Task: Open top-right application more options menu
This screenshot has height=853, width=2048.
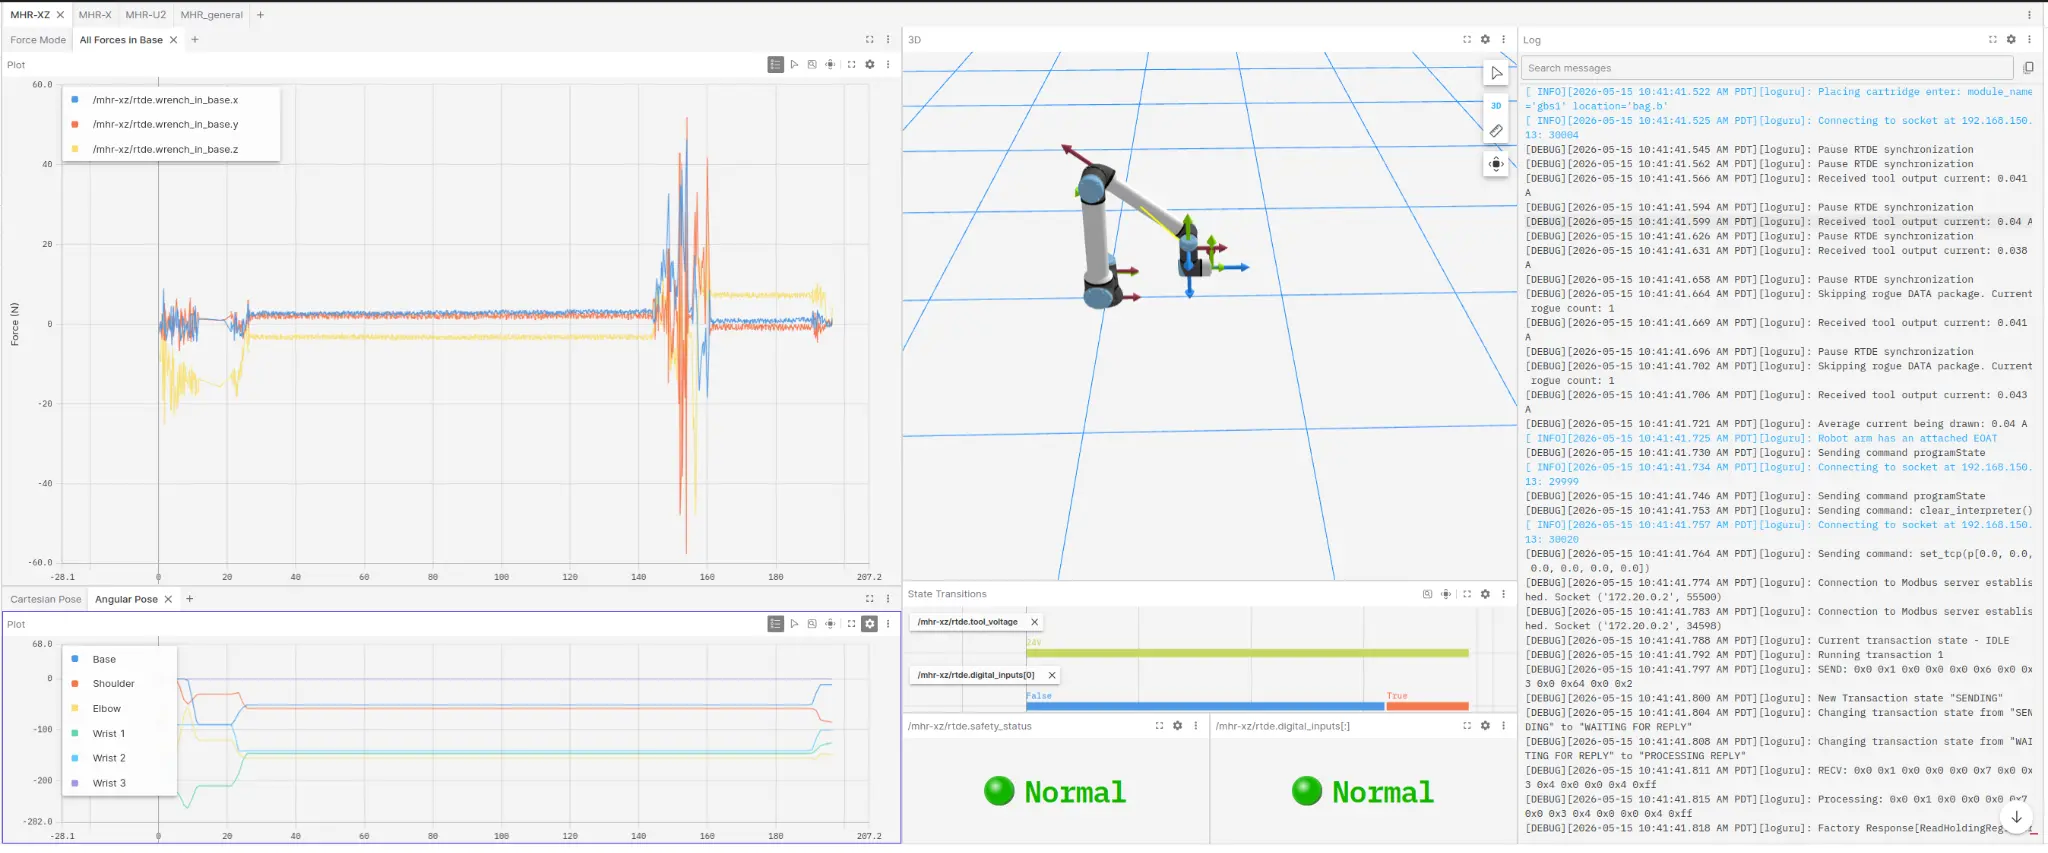Action: coord(2029,15)
